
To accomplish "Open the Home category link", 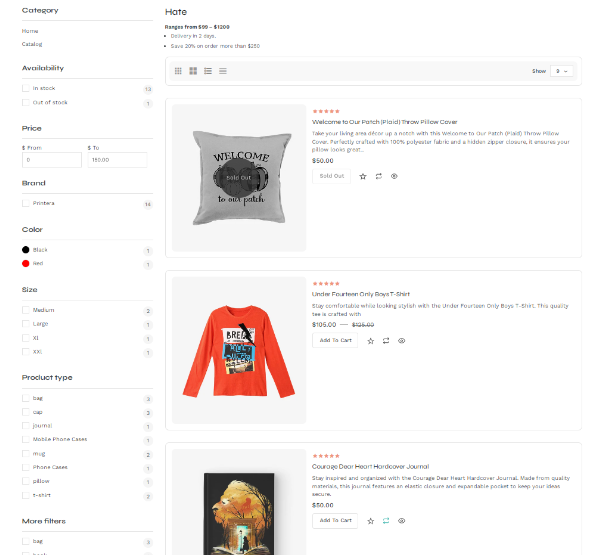I will pos(30,31).
